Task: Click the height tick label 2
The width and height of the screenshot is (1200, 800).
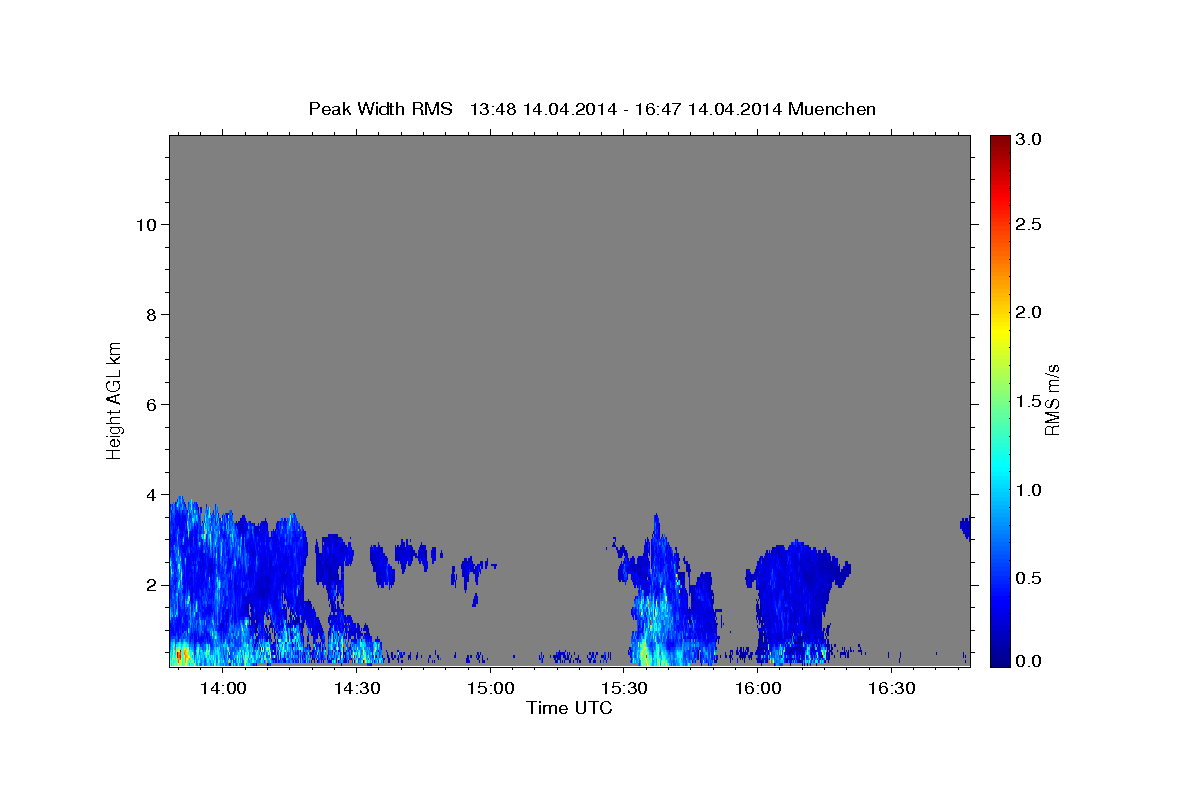Action: pos(151,585)
